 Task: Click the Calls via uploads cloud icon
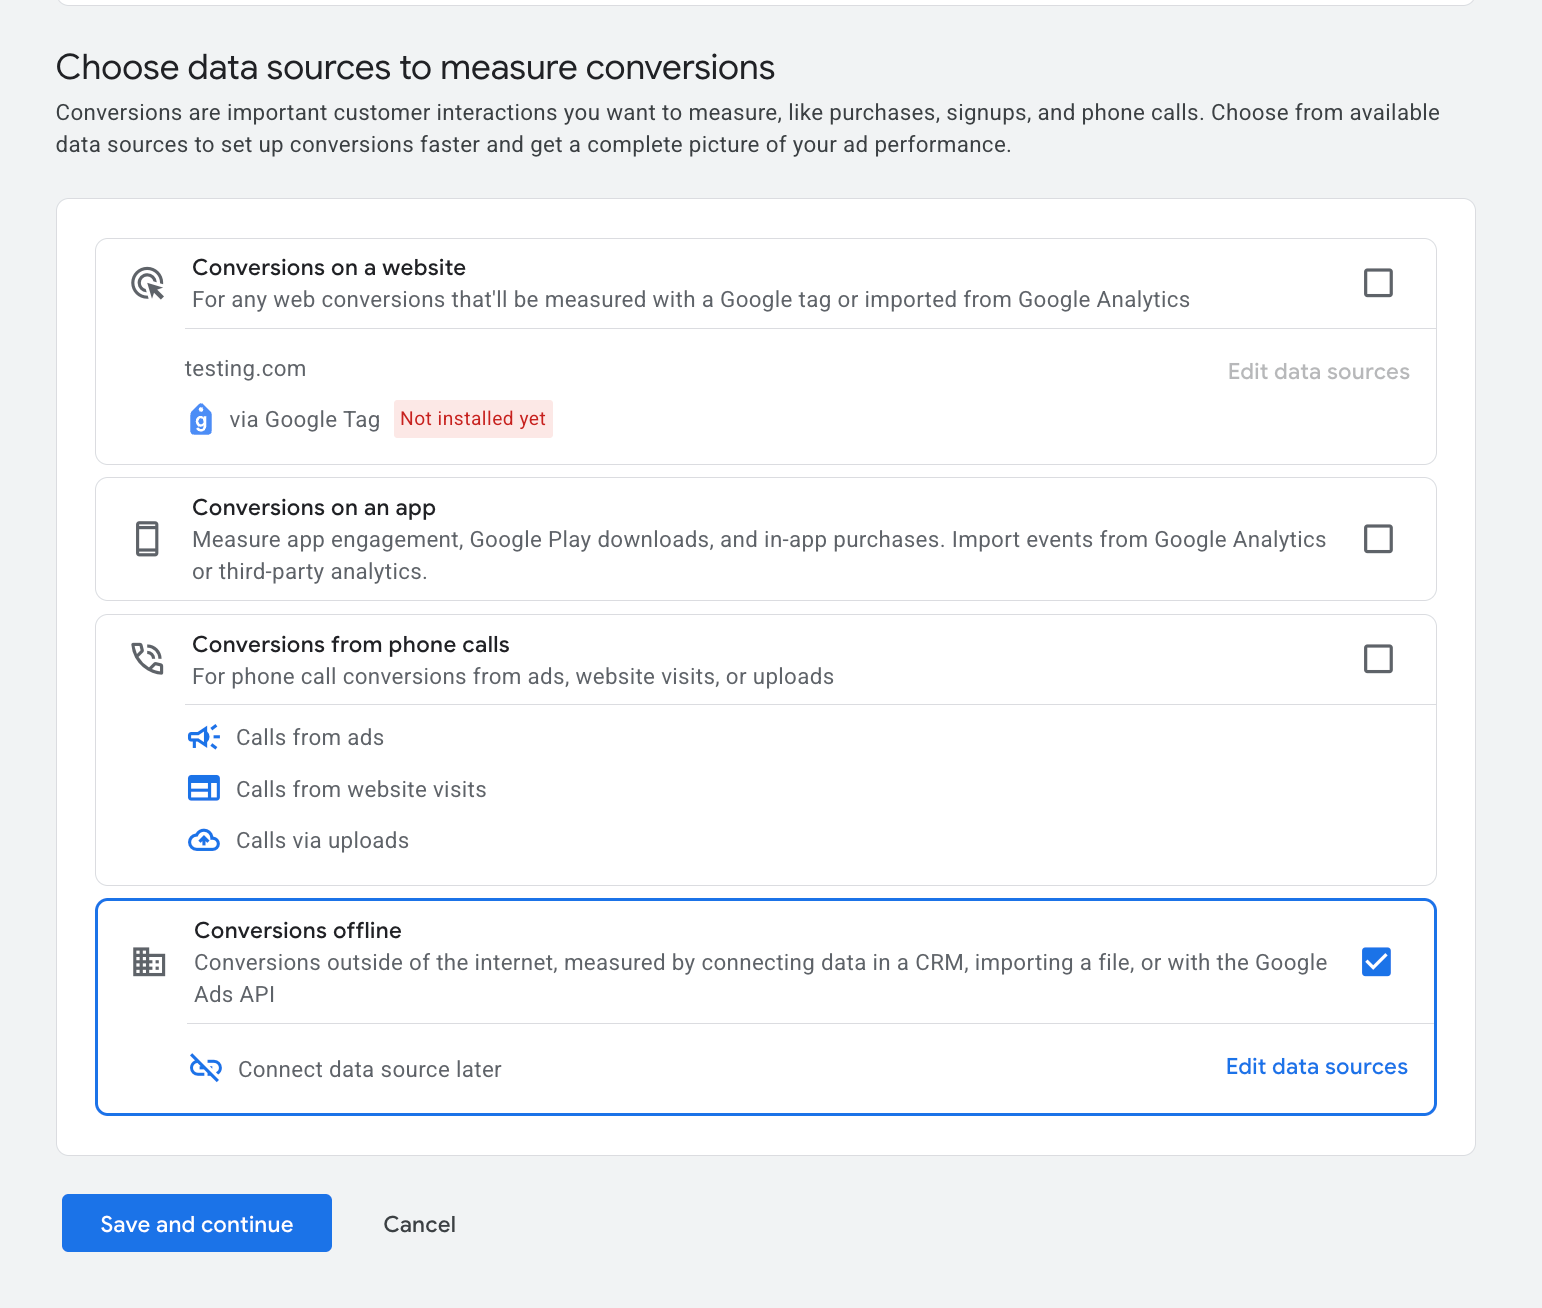click(x=204, y=841)
